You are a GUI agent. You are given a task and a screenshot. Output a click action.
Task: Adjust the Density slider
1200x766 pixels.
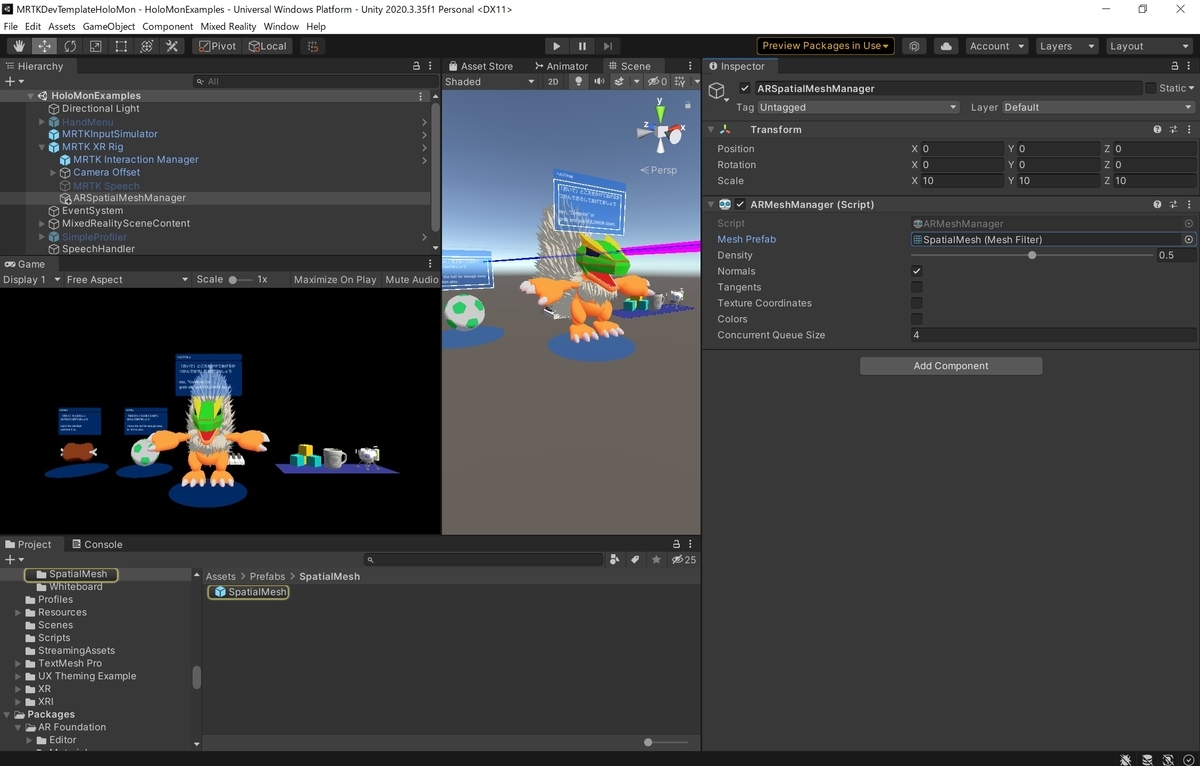pyautogui.click(x=1032, y=255)
